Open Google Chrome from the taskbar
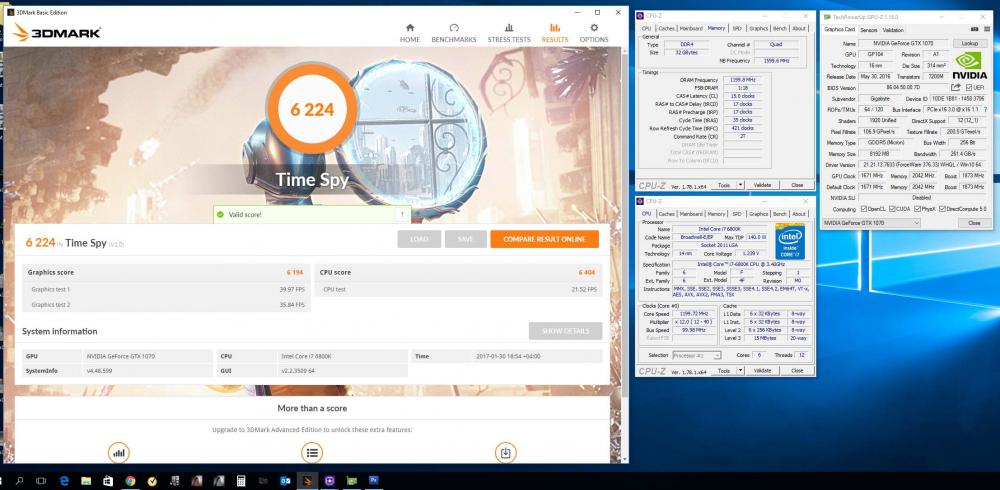Screen dimensions: 1000x490 pyautogui.click(x=131, y=480)
